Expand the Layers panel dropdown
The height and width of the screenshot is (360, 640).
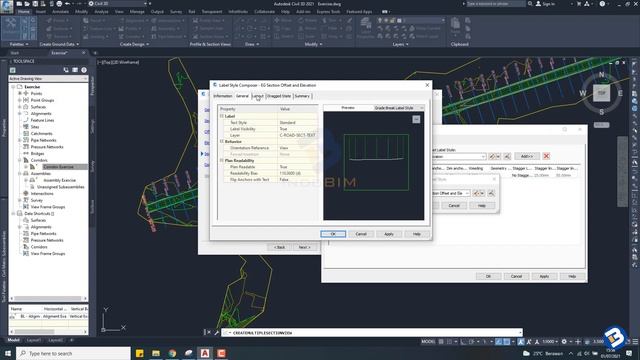[400, 44]
